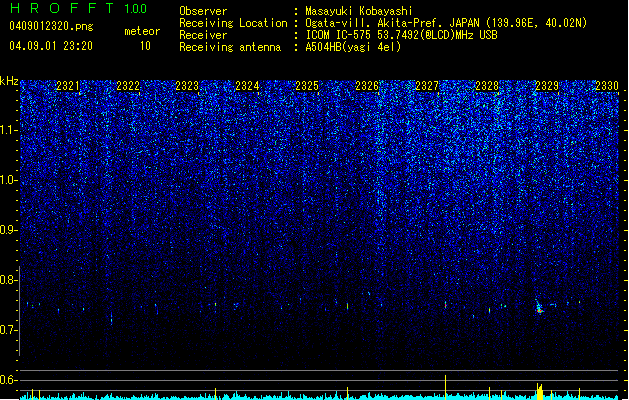This screenshot has height=400, width=629.
Task: Click the 0.8 kHz axis tick label
Action: pos(9,280)
